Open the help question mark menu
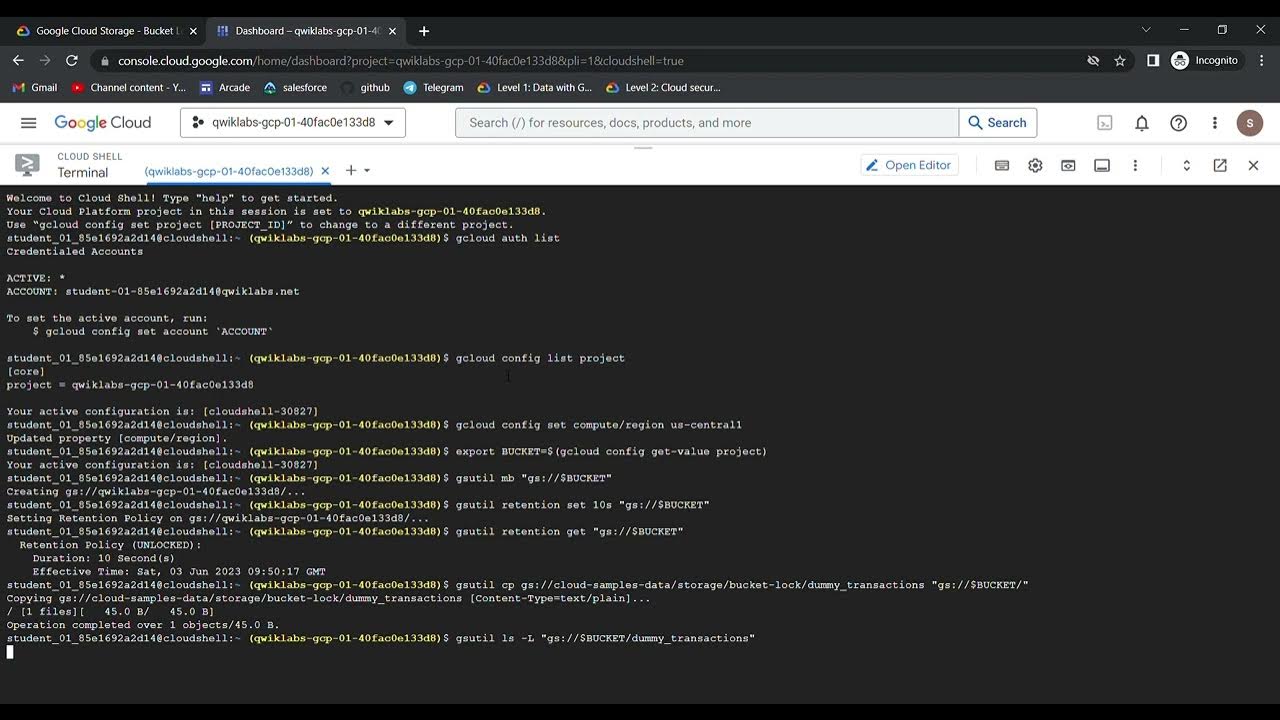Screen dimensions: 1280x720 tap(1179, 123)
